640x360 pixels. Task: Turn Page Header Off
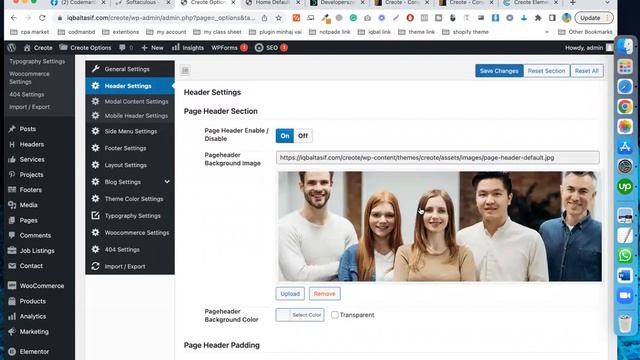(x=303, y=136)
